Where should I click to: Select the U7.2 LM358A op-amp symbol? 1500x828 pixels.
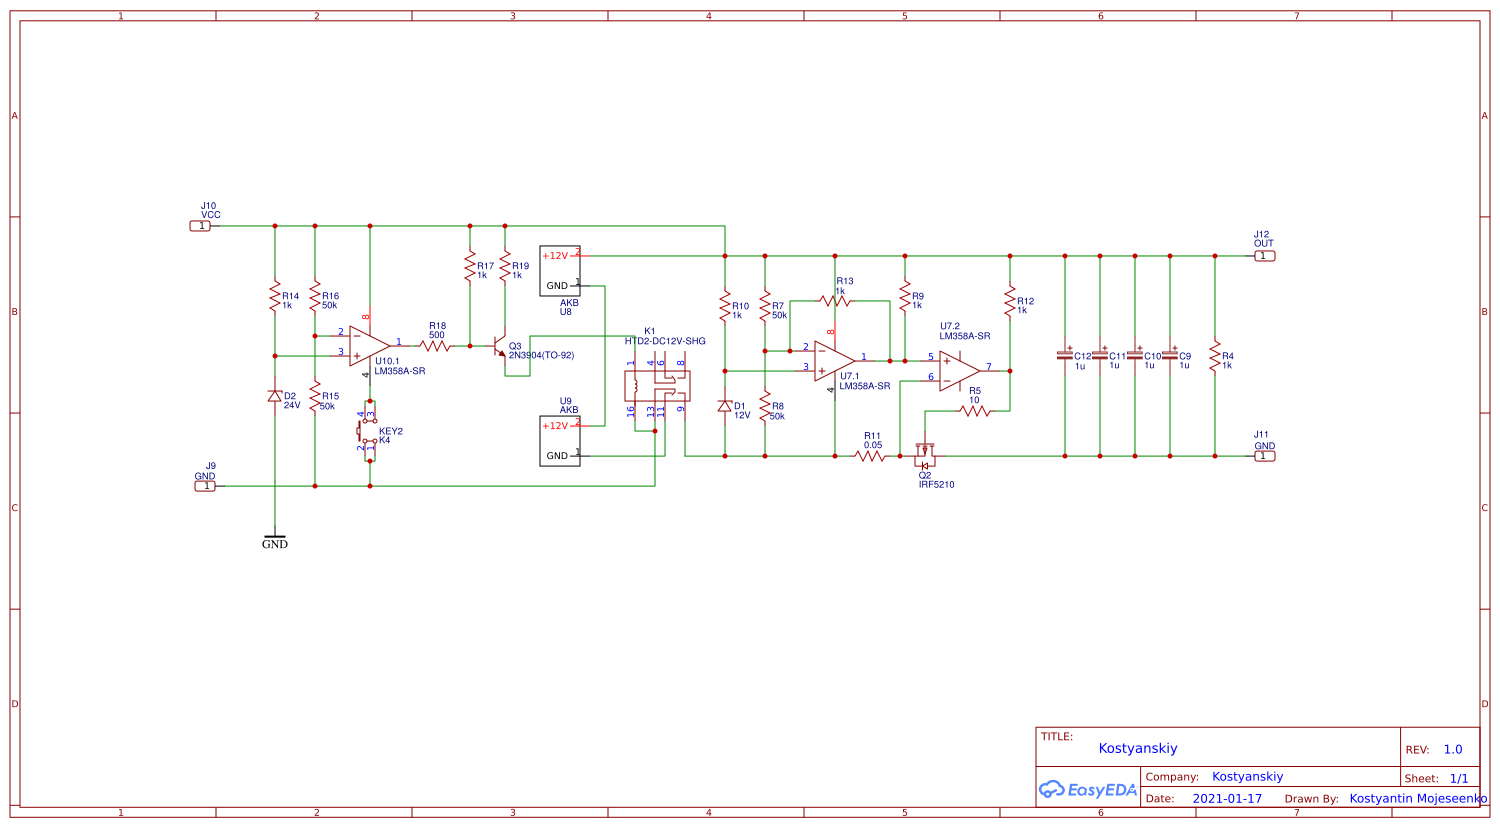(959, 371)
